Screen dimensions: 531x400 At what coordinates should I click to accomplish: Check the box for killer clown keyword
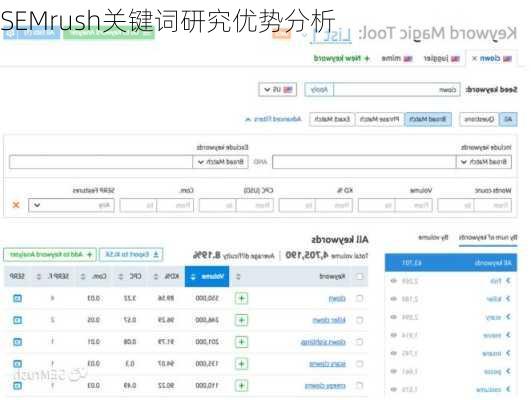pyautogui.click(x=359, y=320)
